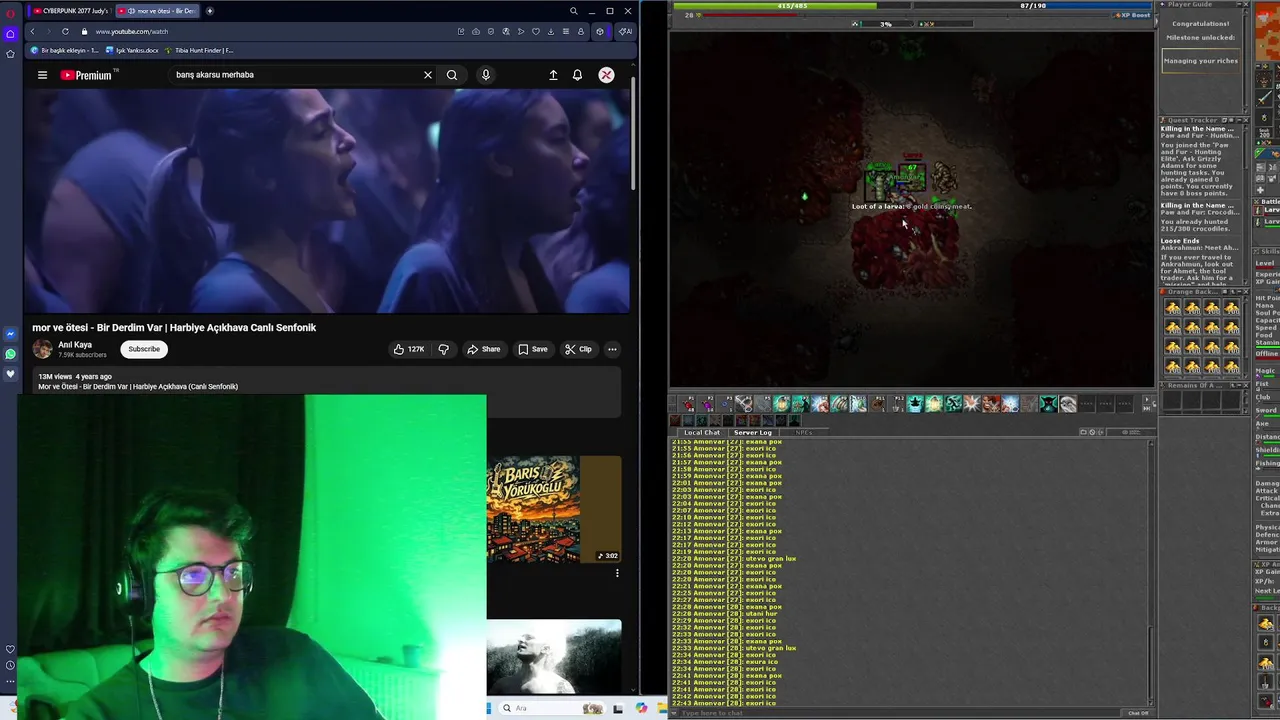Click Managing your riches milestone
The image size is (1280, 720).
point(1201,61)
